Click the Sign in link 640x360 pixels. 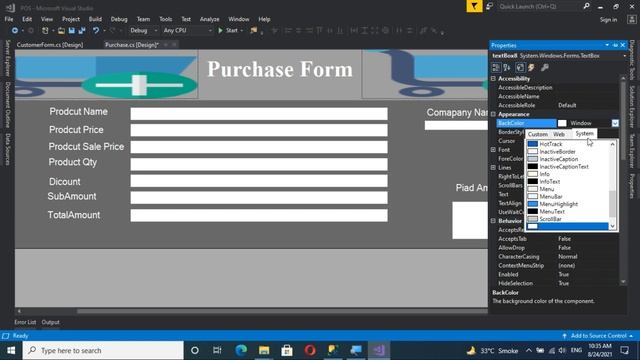click(608, 20)
